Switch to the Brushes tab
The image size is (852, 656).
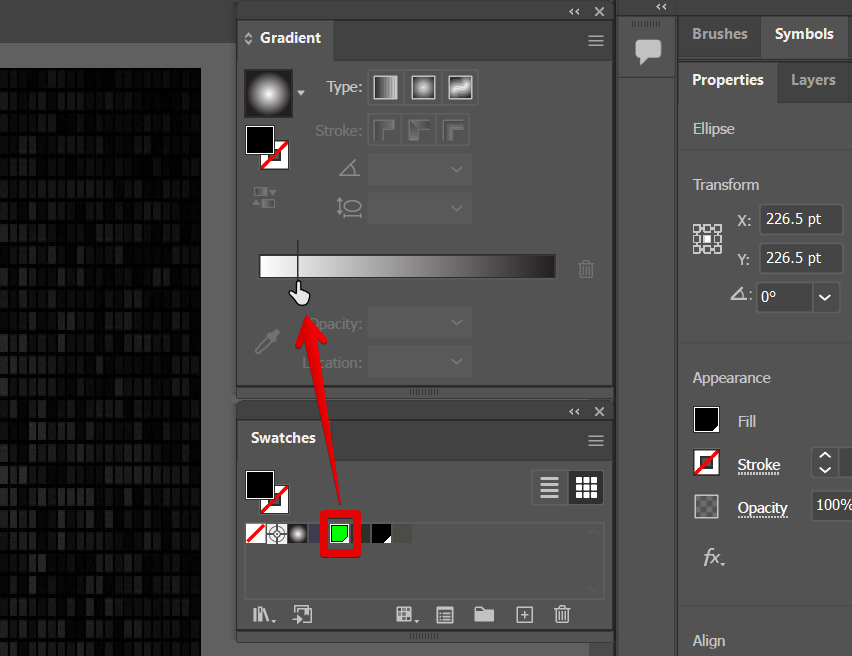719,34
